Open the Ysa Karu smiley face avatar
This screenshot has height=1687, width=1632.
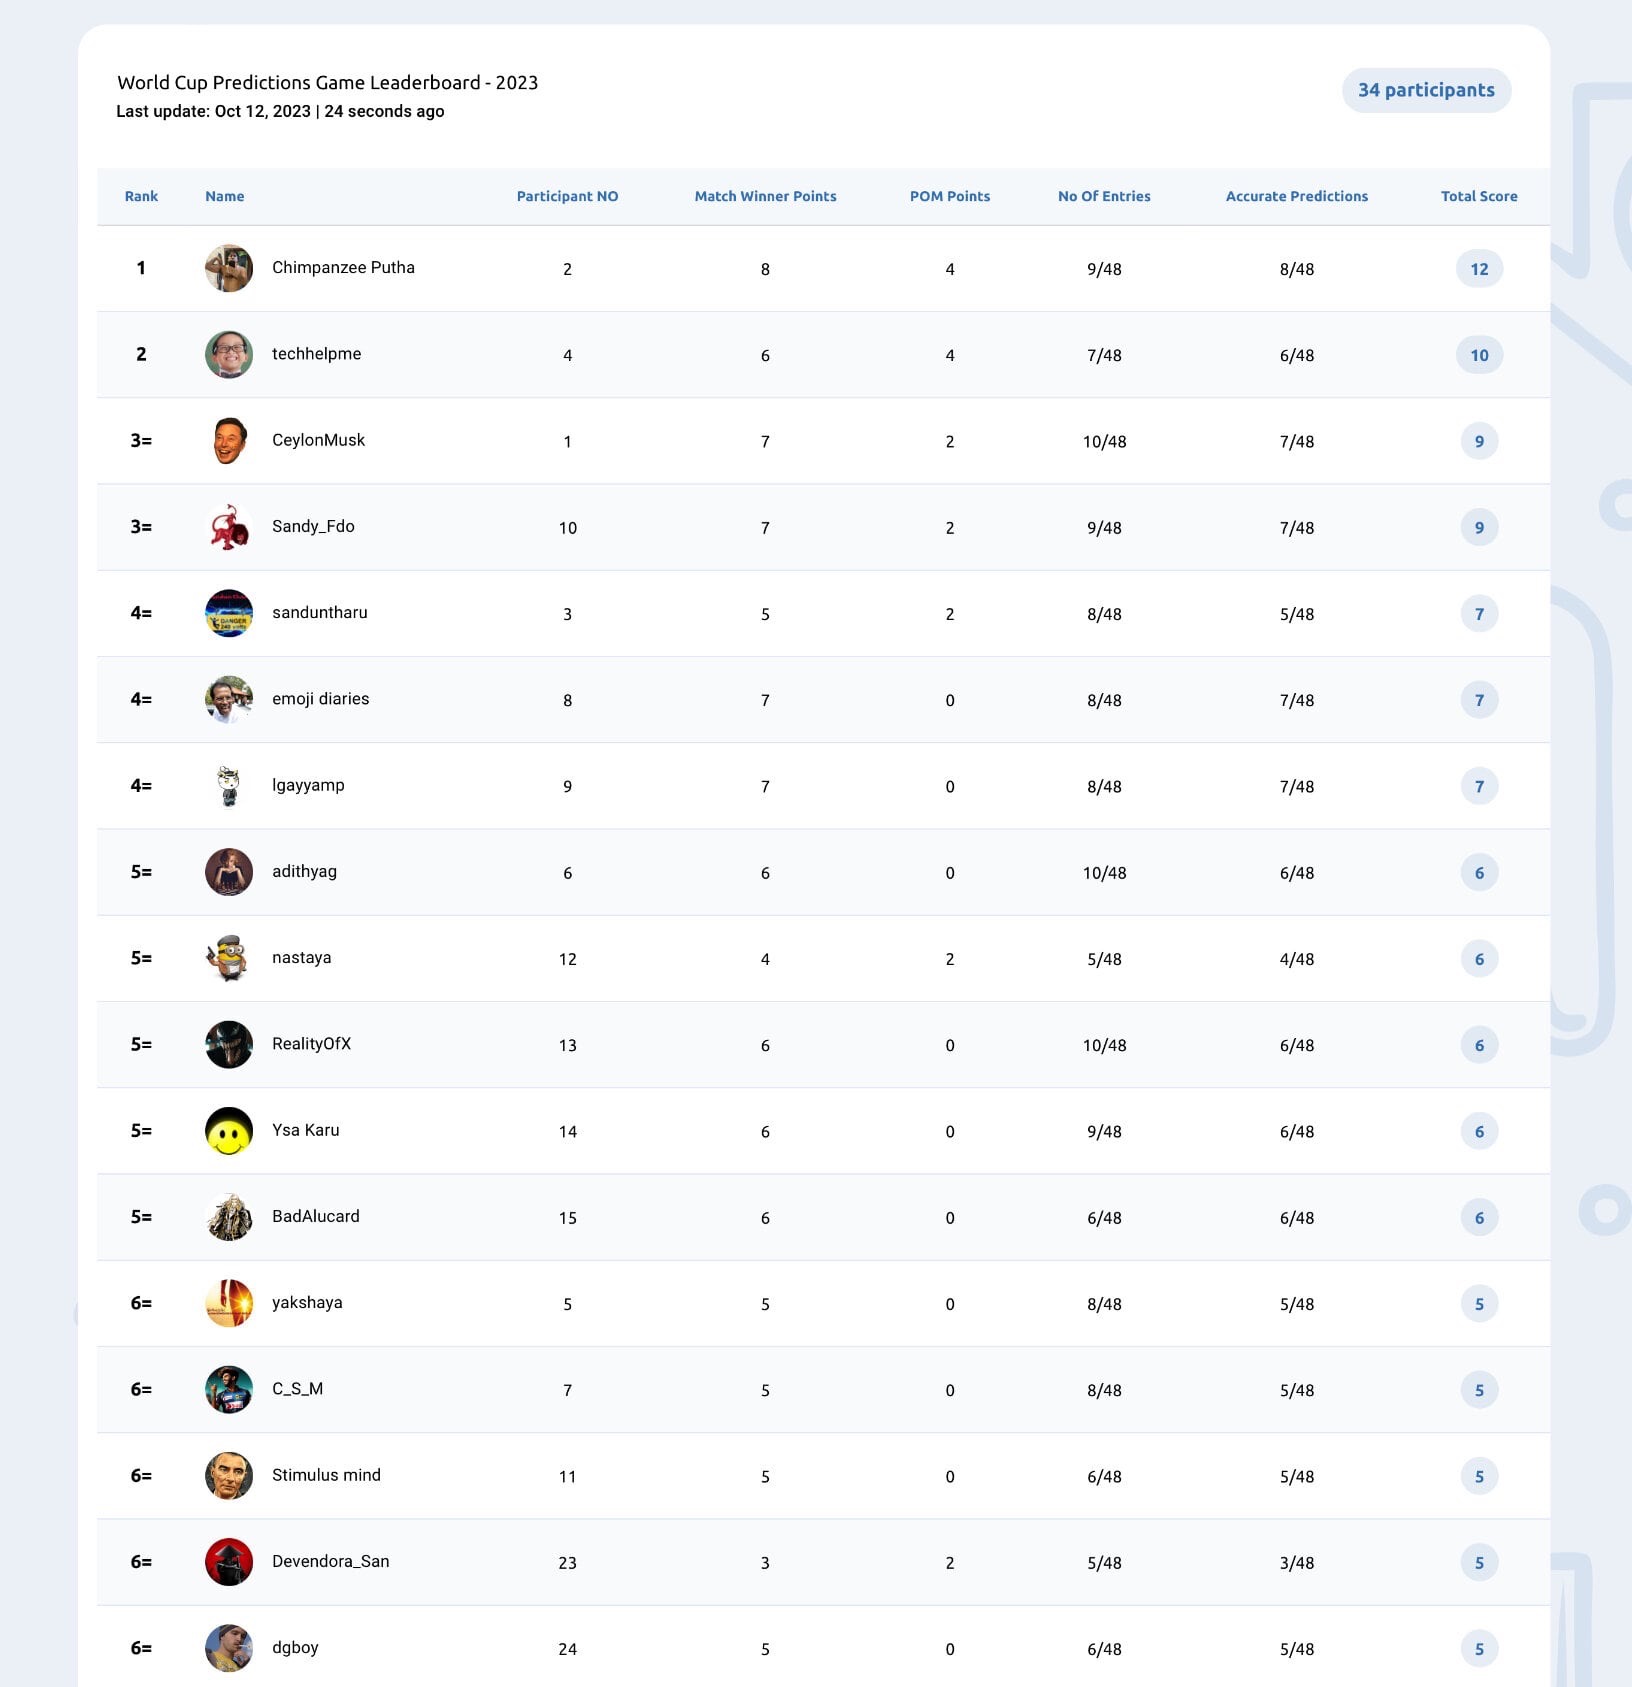tap(229, 1131)
